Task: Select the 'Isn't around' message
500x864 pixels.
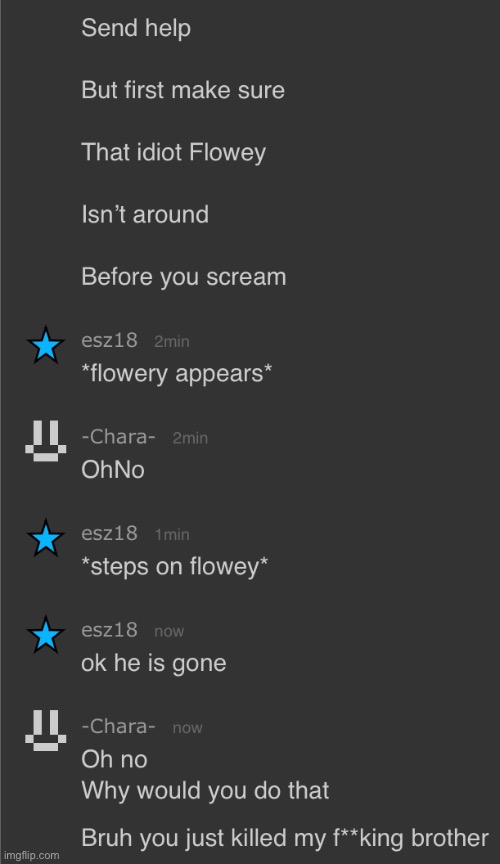Action: coord(145,214)
